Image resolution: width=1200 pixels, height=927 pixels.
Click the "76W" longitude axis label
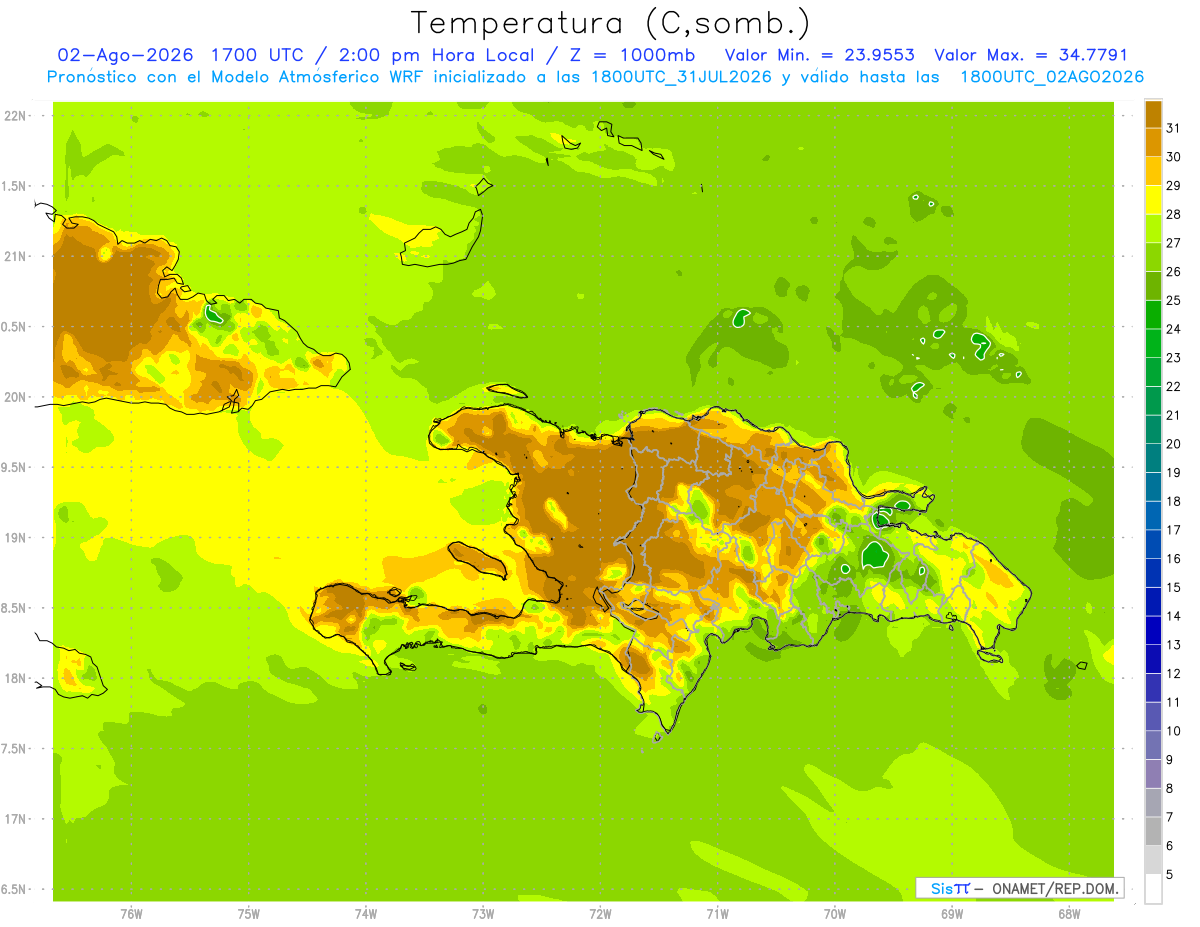[131, 914]
